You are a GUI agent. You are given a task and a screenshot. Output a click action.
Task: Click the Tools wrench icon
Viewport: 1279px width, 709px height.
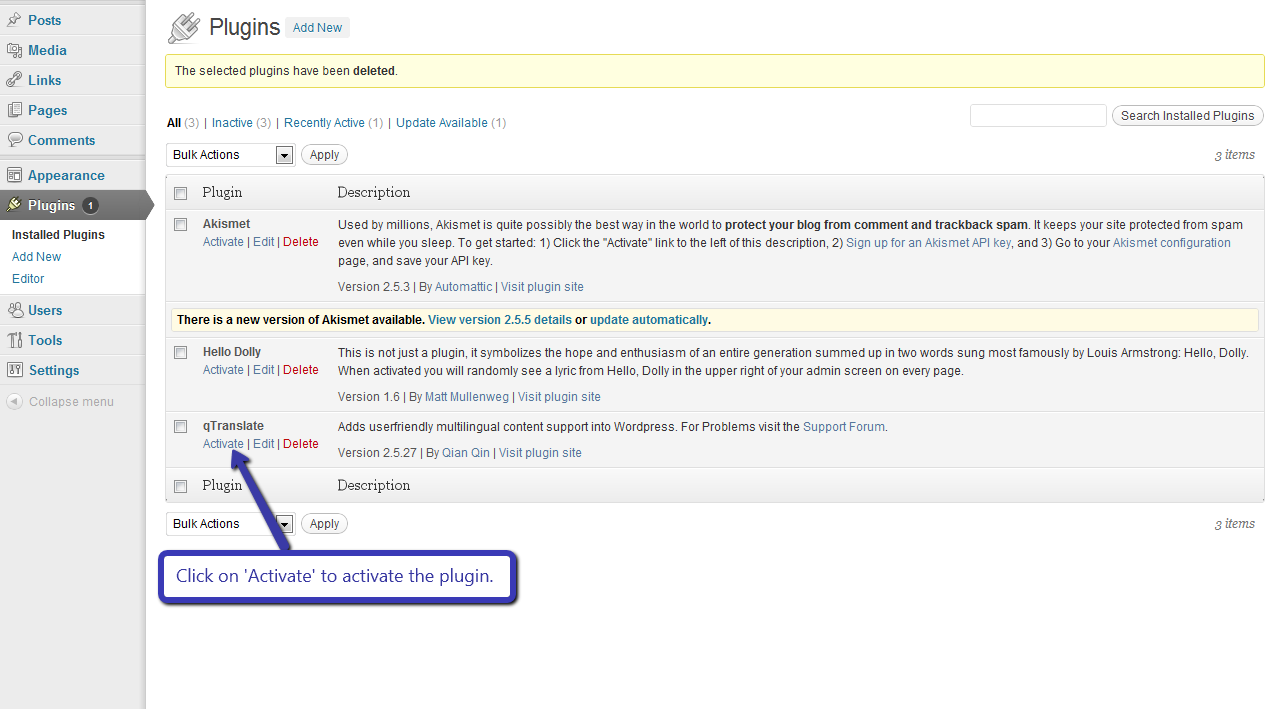coord(14,340)
